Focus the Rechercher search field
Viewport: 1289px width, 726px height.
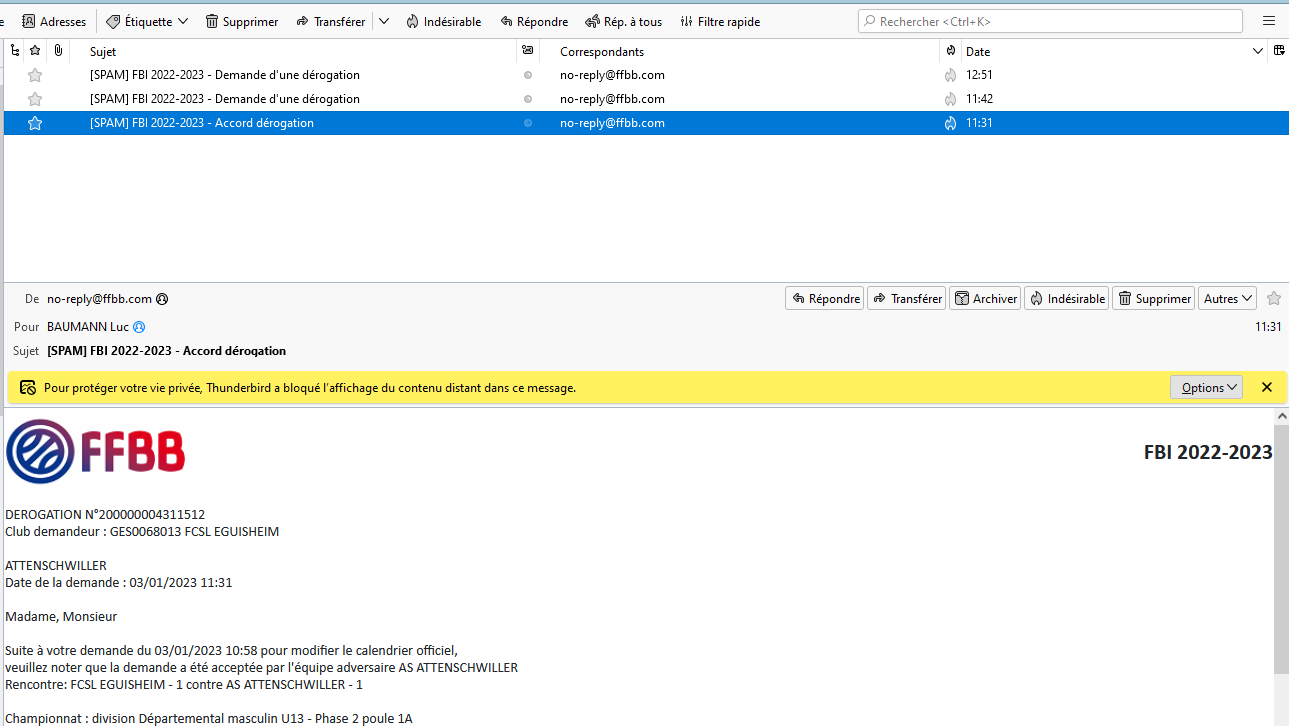(1050, 21)
